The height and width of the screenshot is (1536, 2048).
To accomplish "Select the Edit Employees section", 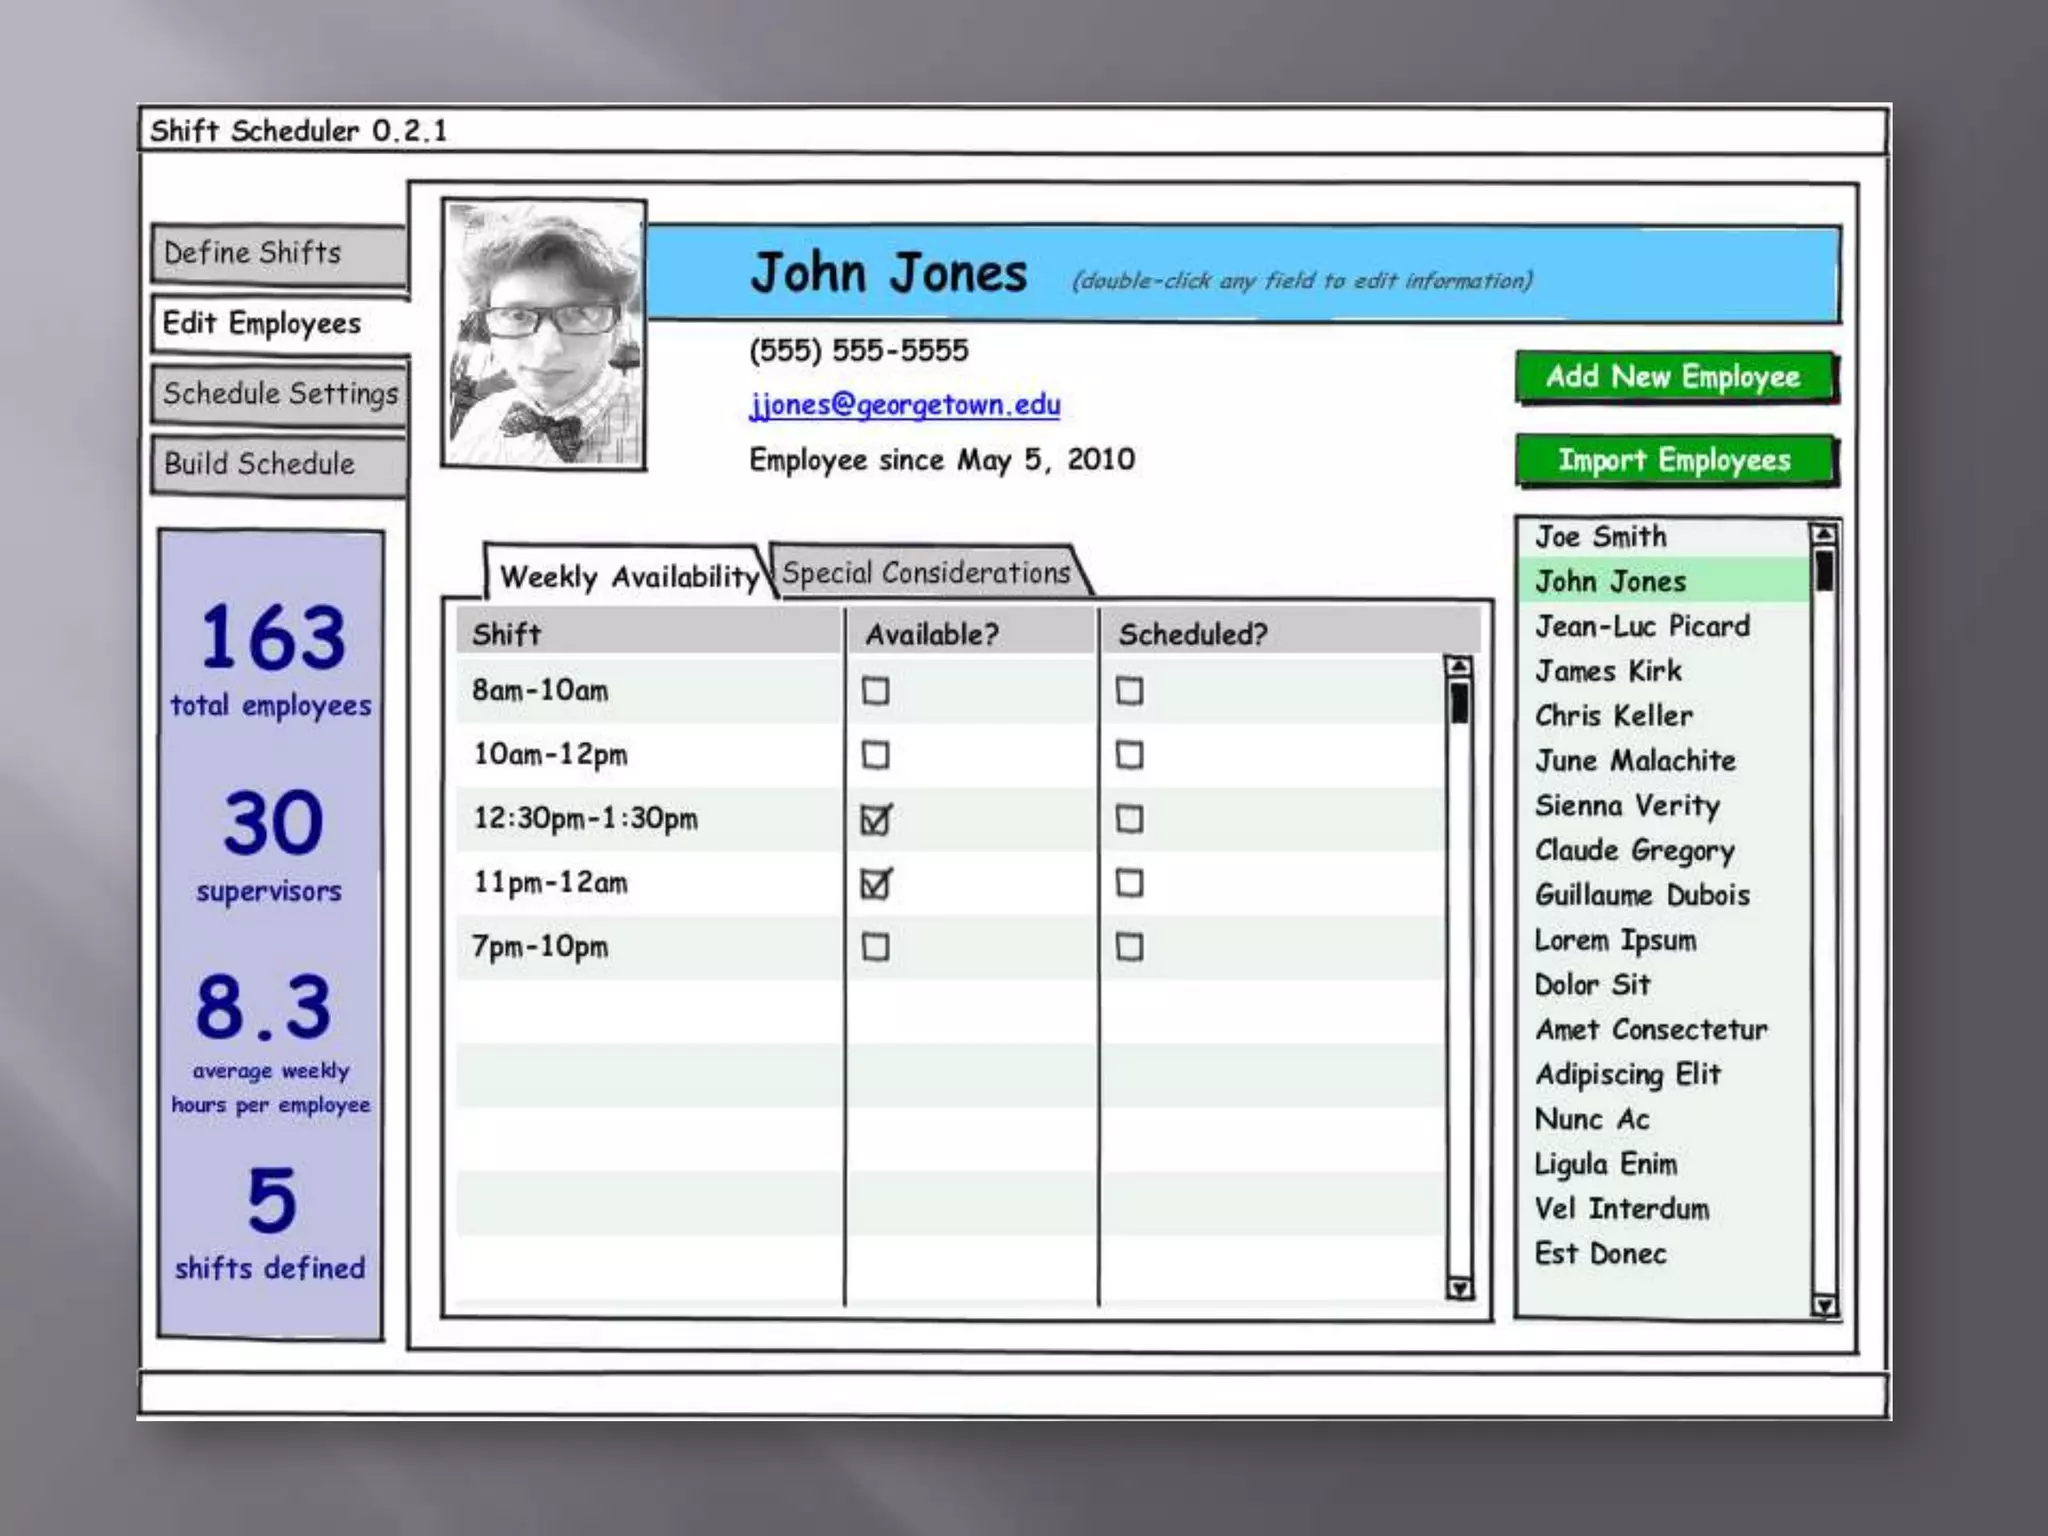I will tap(279, 324).
